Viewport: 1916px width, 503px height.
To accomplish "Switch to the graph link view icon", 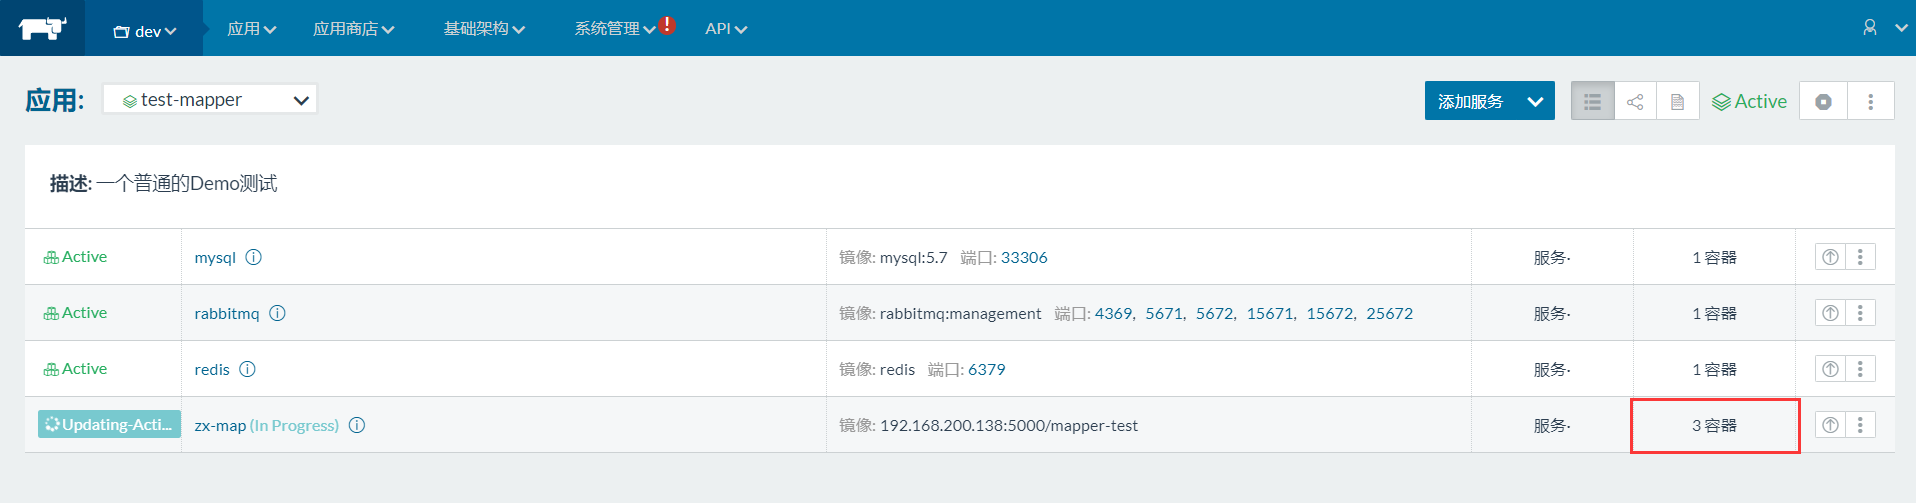I will (x=1635, y=101).
